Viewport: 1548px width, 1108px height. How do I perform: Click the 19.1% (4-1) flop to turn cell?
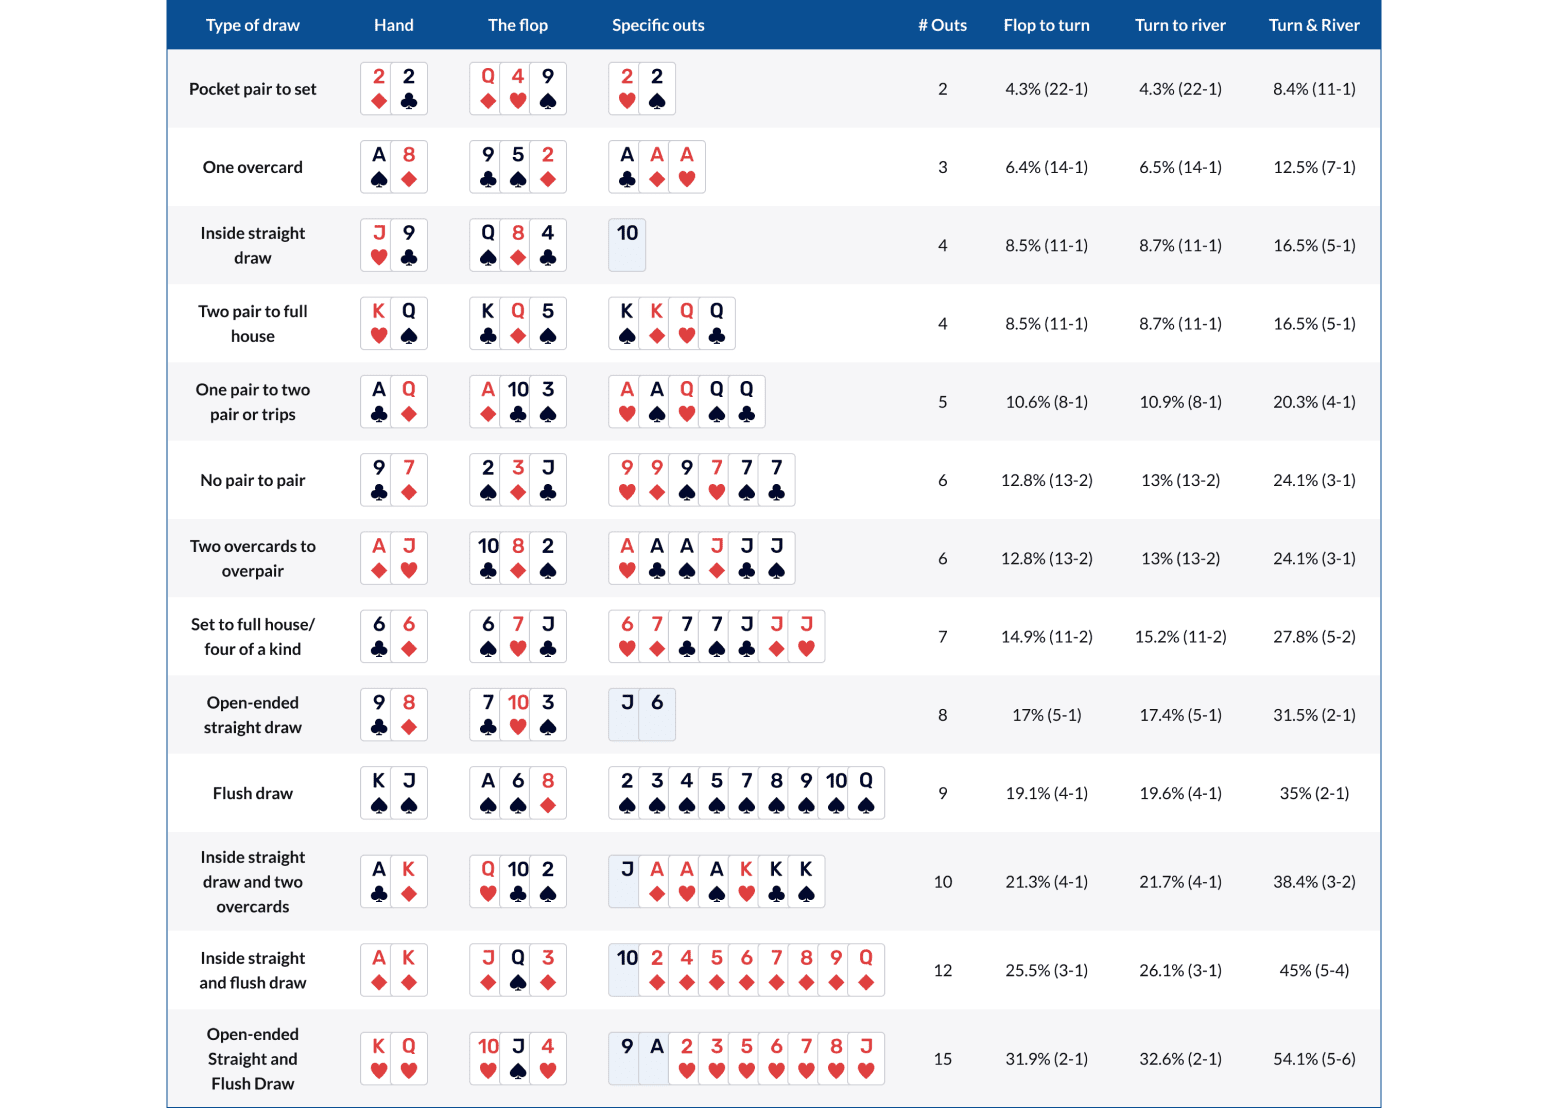[x=1046, y=793]
